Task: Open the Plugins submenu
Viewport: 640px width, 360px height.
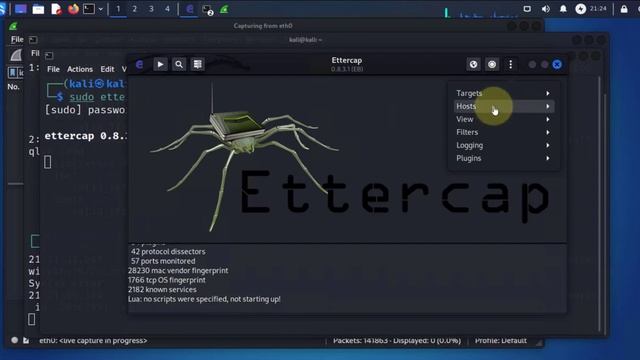Action: click(x=503, y=158)
